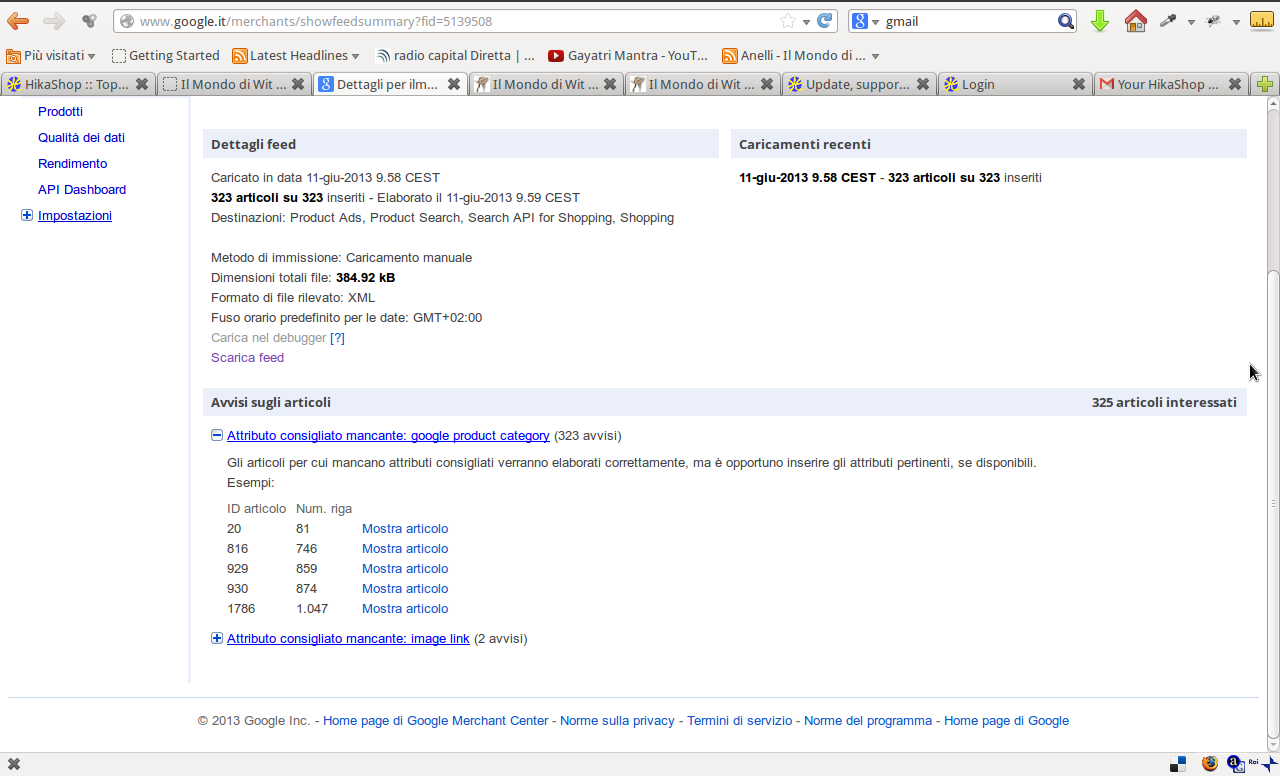Click the Gayatri Mantra YouTube bookmark icon
The width and height of the screenshot is (1280, 776).
click(x=556, y=56)
